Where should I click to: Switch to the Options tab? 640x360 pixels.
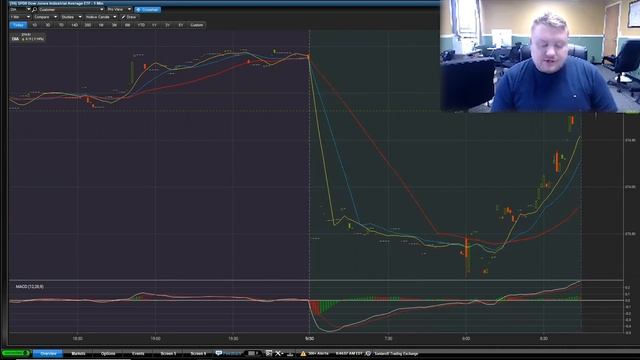[108, 353]
